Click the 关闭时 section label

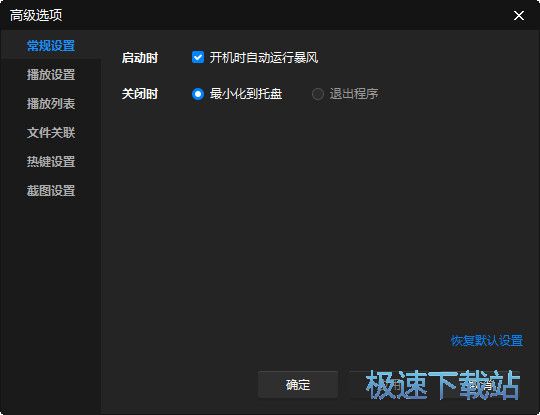click(x=139, y=94)
